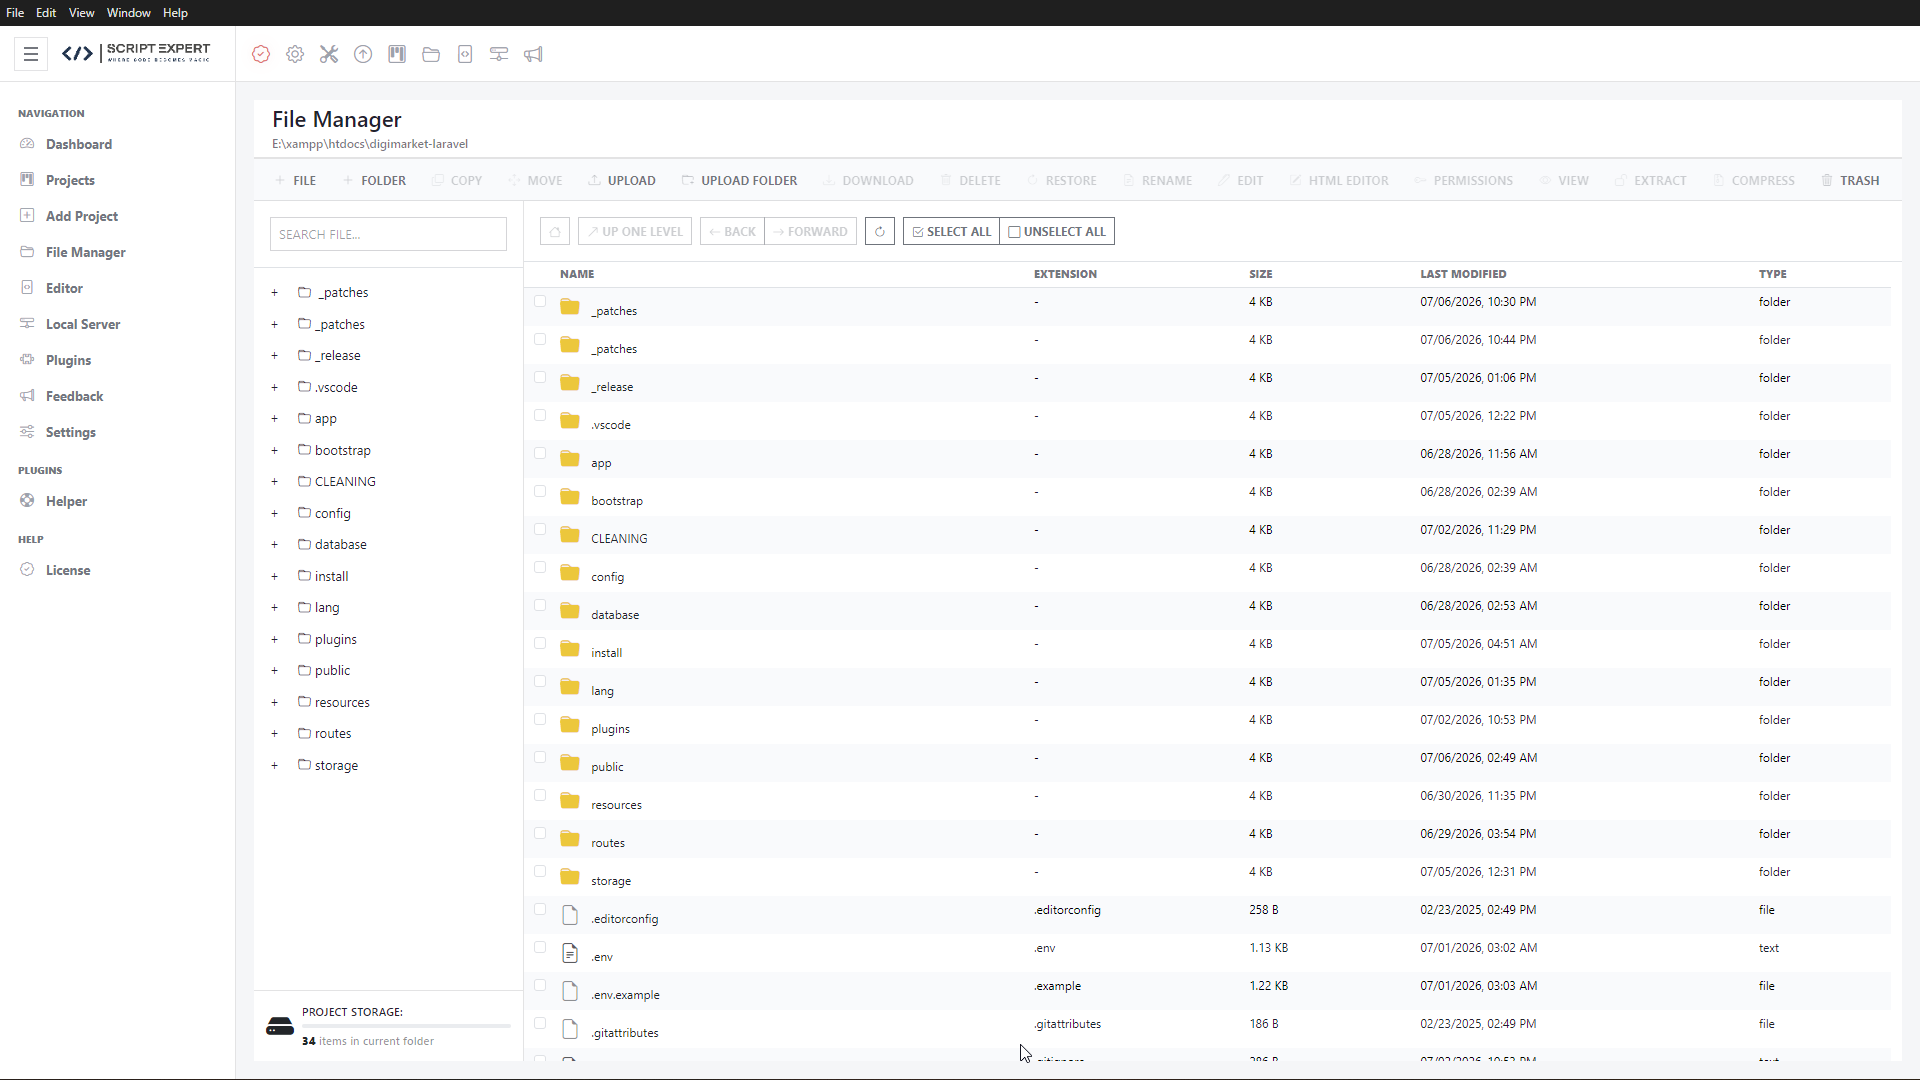Check the checkbox for the public folder row
Viewport: 1920px width, 1080px height.
(x=540, y=757)
